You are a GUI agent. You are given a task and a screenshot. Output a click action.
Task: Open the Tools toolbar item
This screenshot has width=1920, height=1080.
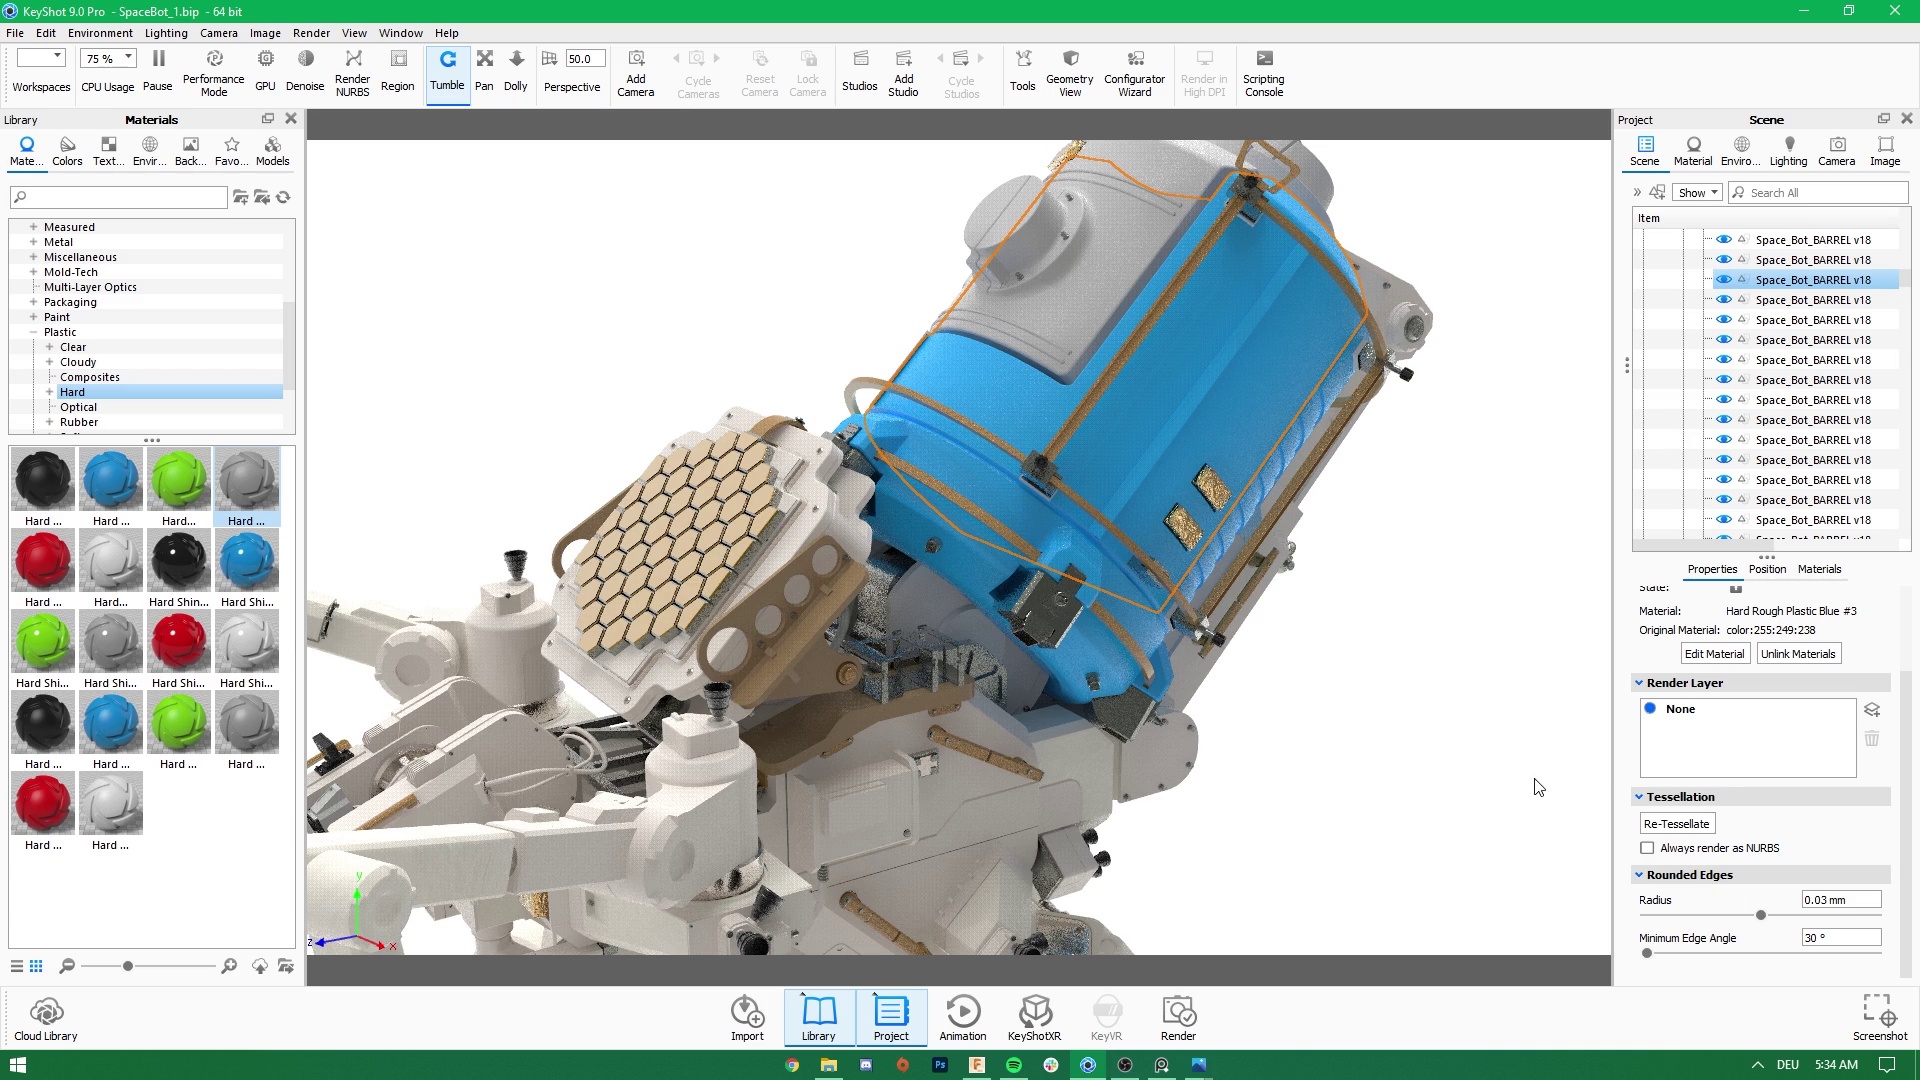click(x=1023, y=70)
